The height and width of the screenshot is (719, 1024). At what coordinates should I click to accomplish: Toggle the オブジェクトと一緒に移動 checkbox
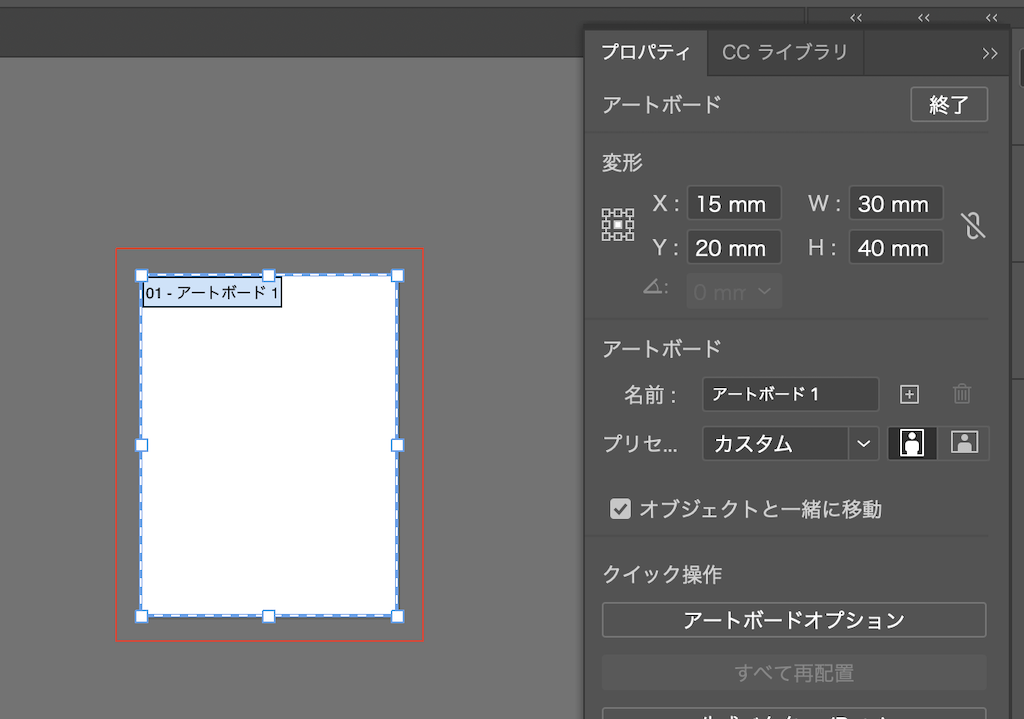(x=620, y=509)
